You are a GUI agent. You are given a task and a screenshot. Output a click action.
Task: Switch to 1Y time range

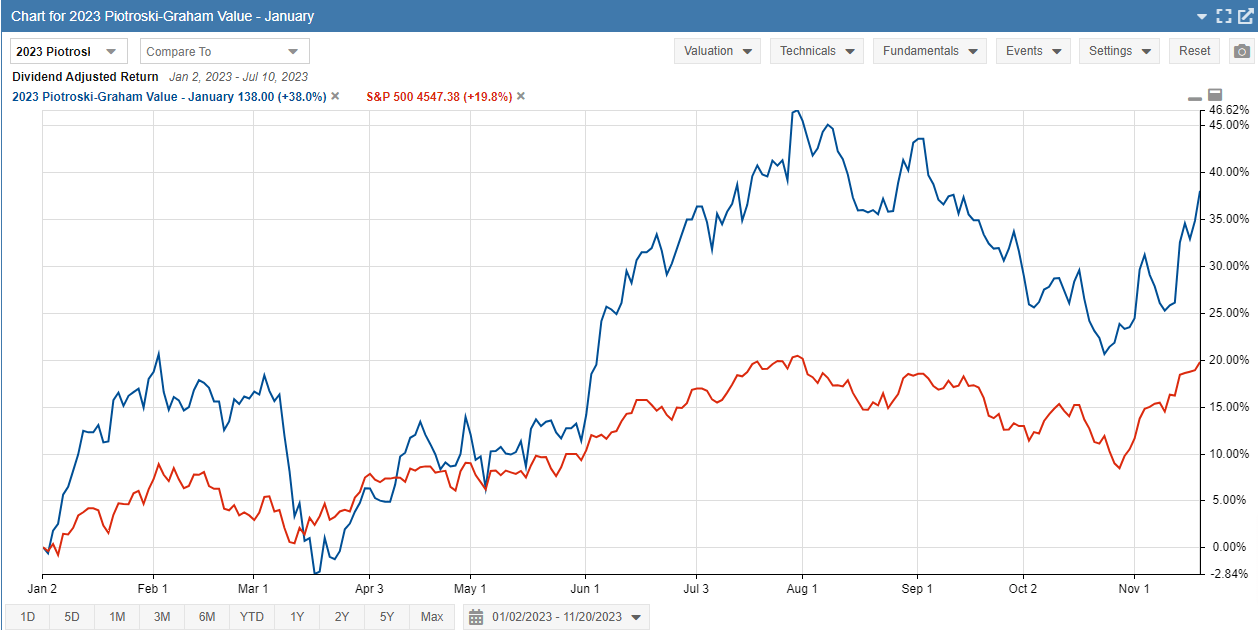297,617
